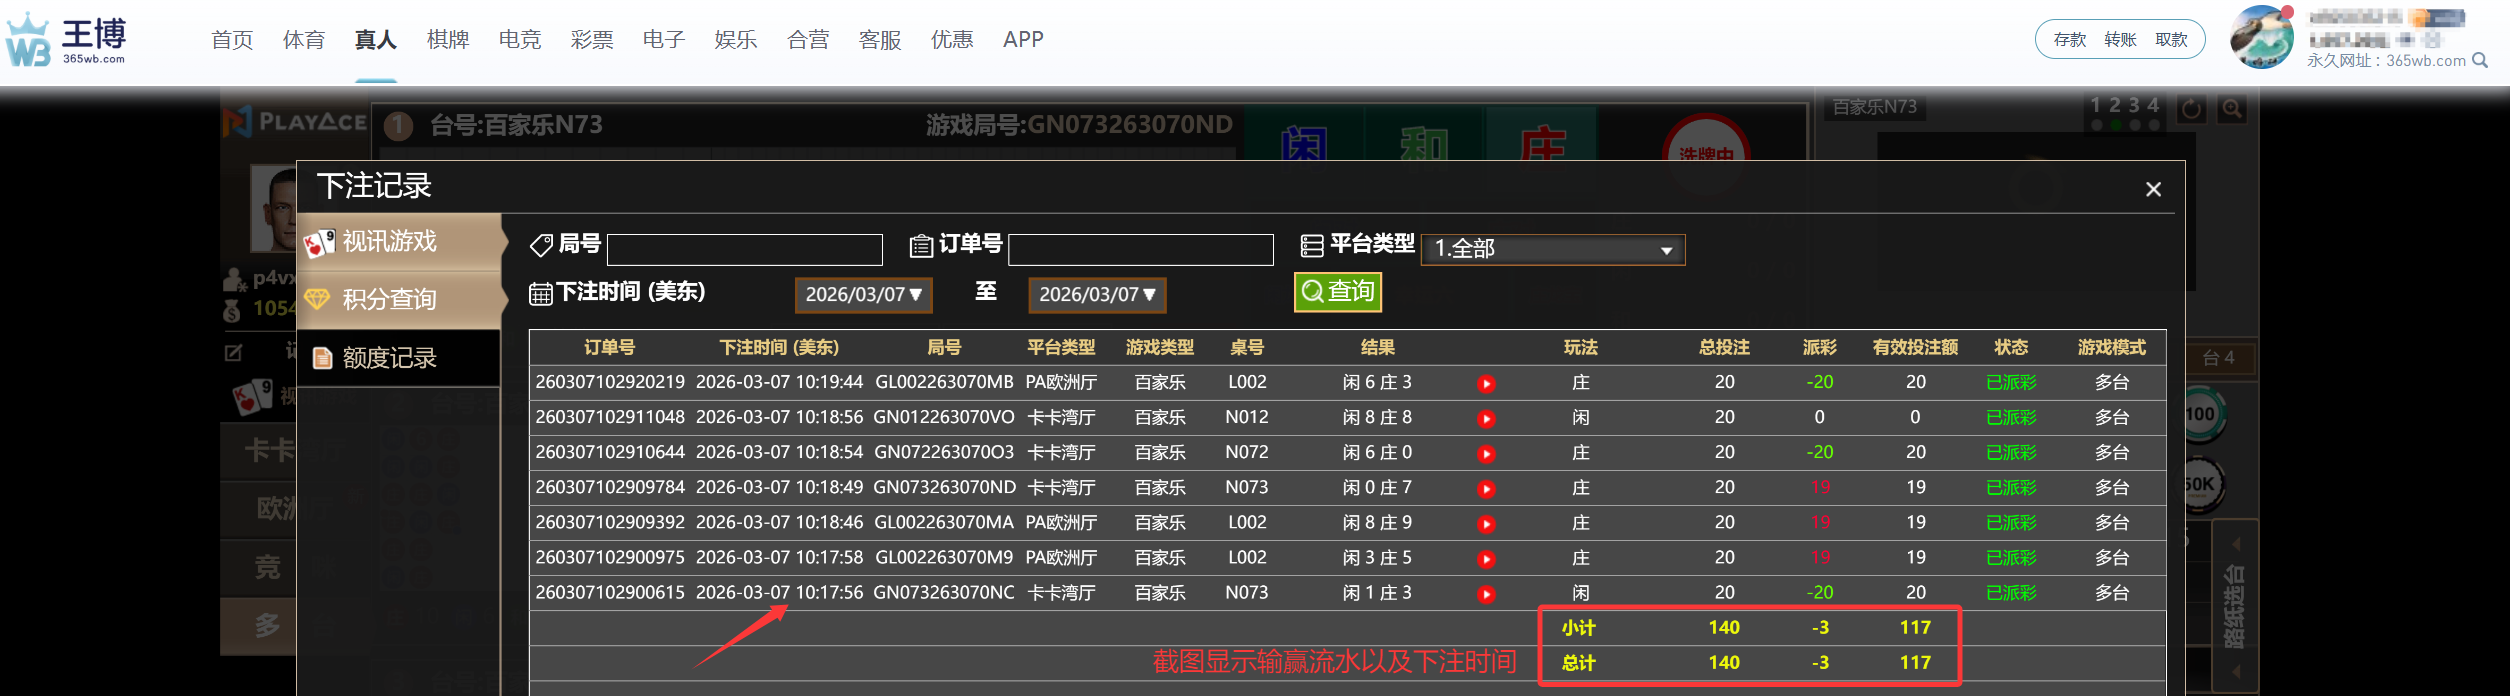Screen dimensions: 2510x696
Task: Click the user avatar picture in header
Action: [2262, 37]
